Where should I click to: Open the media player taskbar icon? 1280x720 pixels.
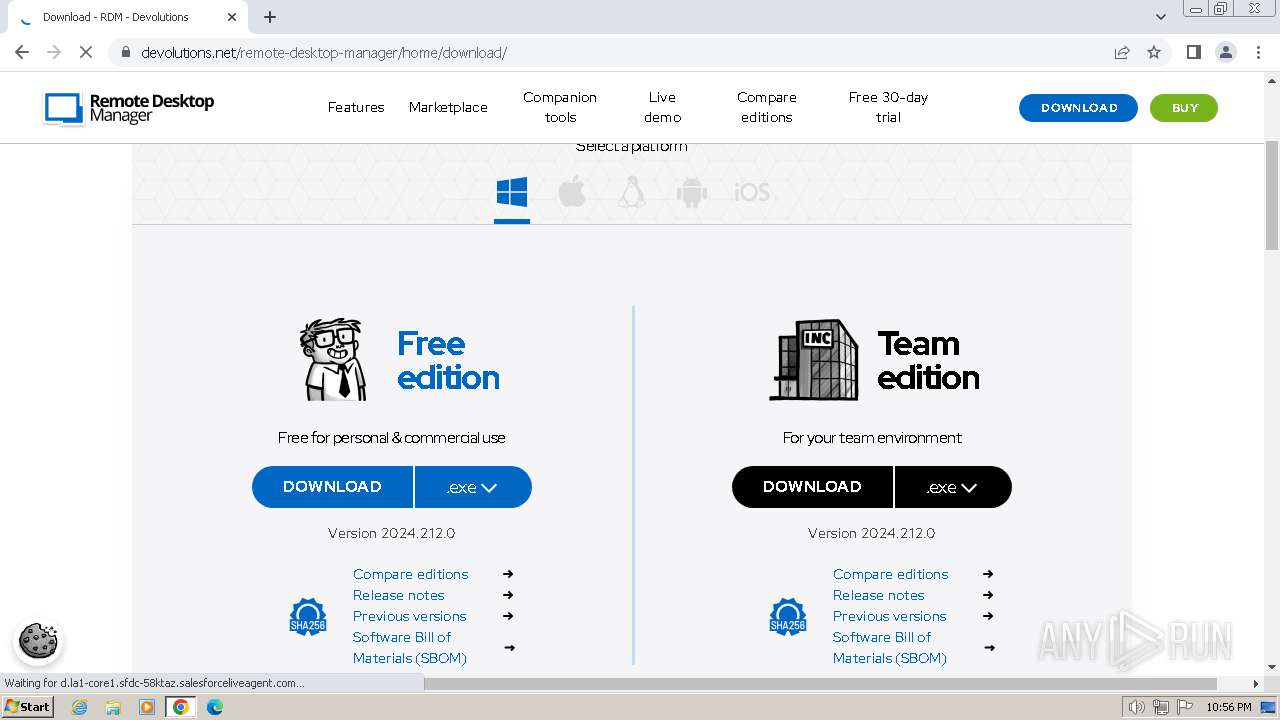tap(147, 707)
